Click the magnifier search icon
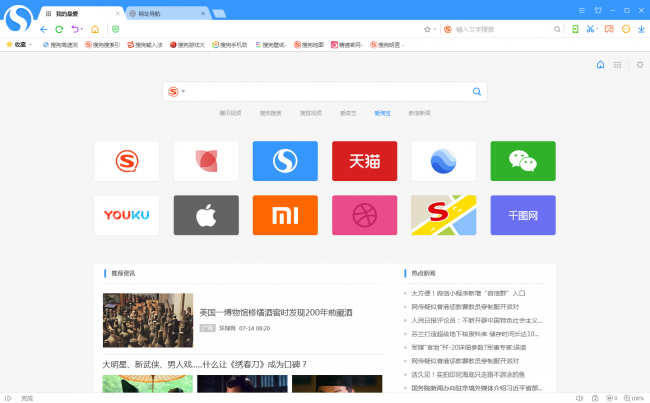Screen dimensions: 650x403 click(478, 92)
